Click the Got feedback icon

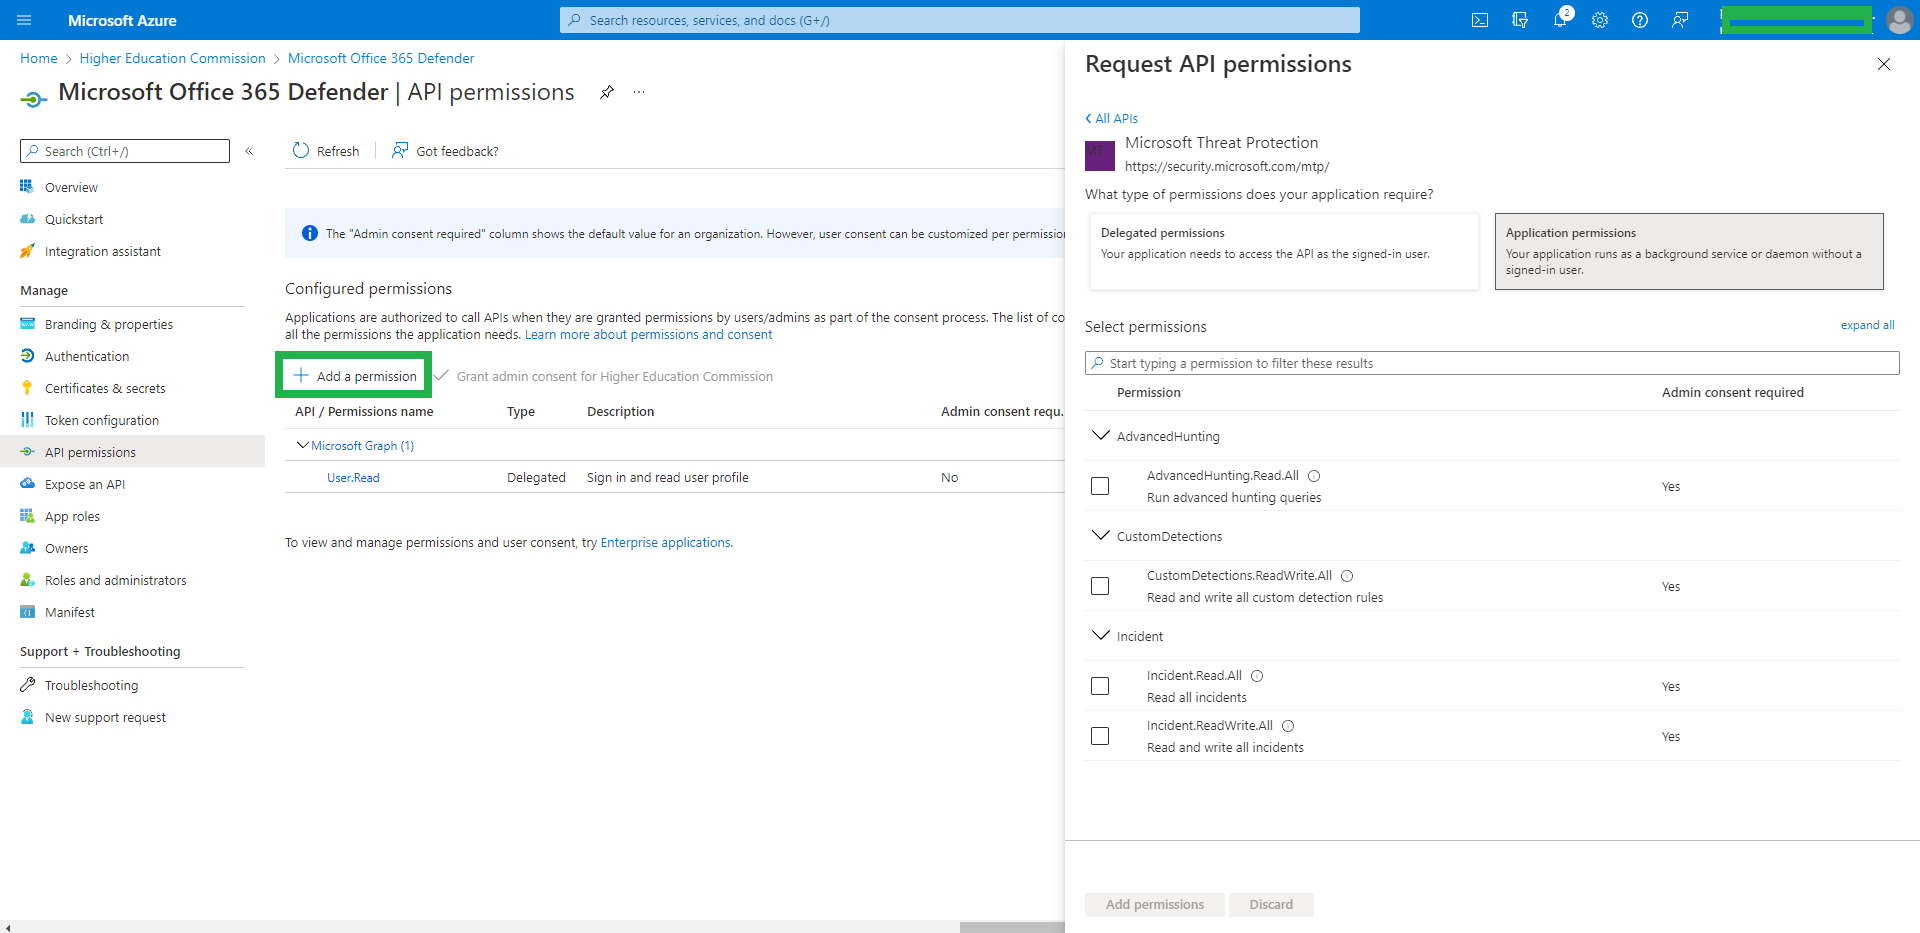coord(400,150)
